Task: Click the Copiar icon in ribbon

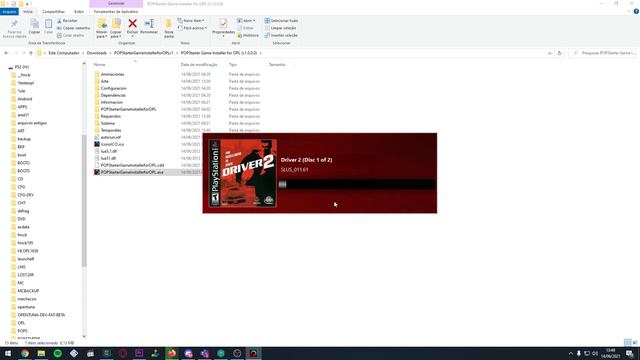Action: 34,26
